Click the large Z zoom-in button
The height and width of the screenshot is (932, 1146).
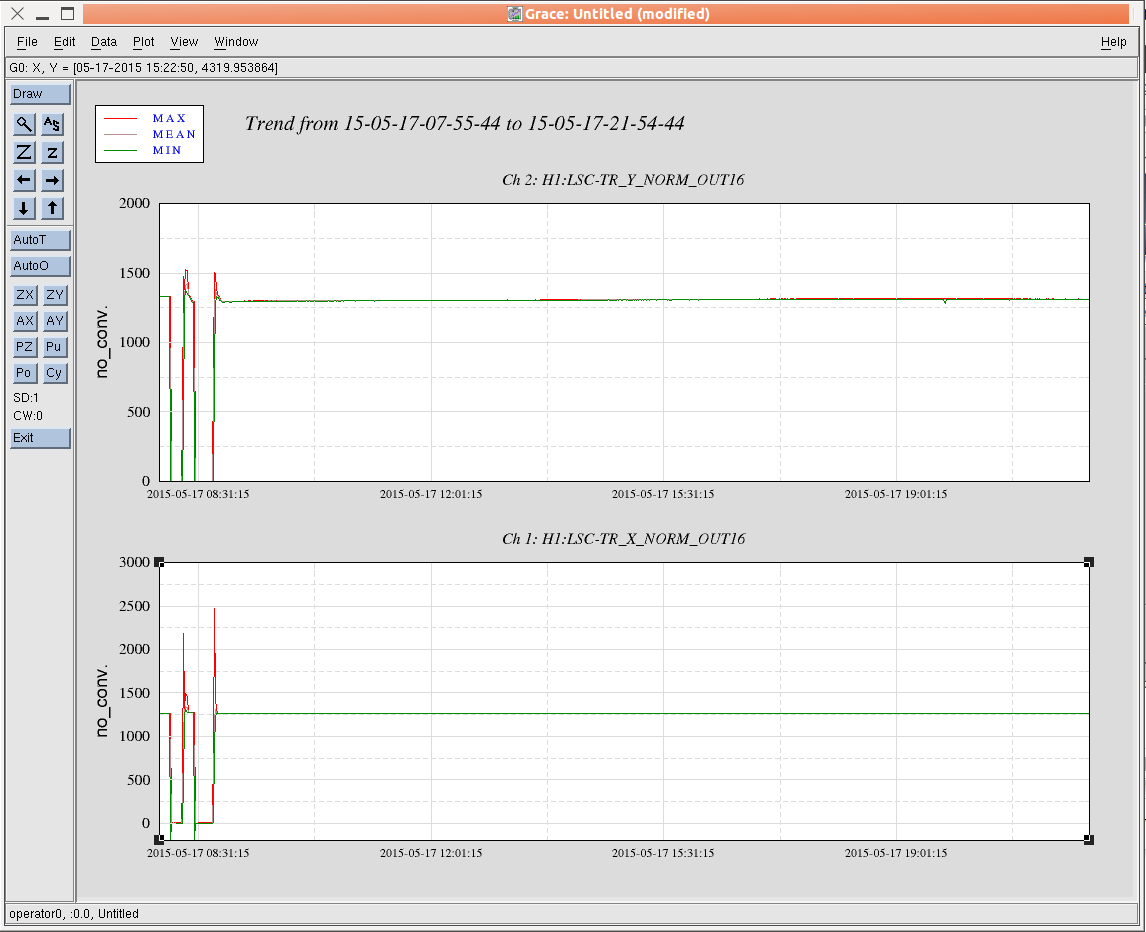pyautogui.click(x=24, y=152)
